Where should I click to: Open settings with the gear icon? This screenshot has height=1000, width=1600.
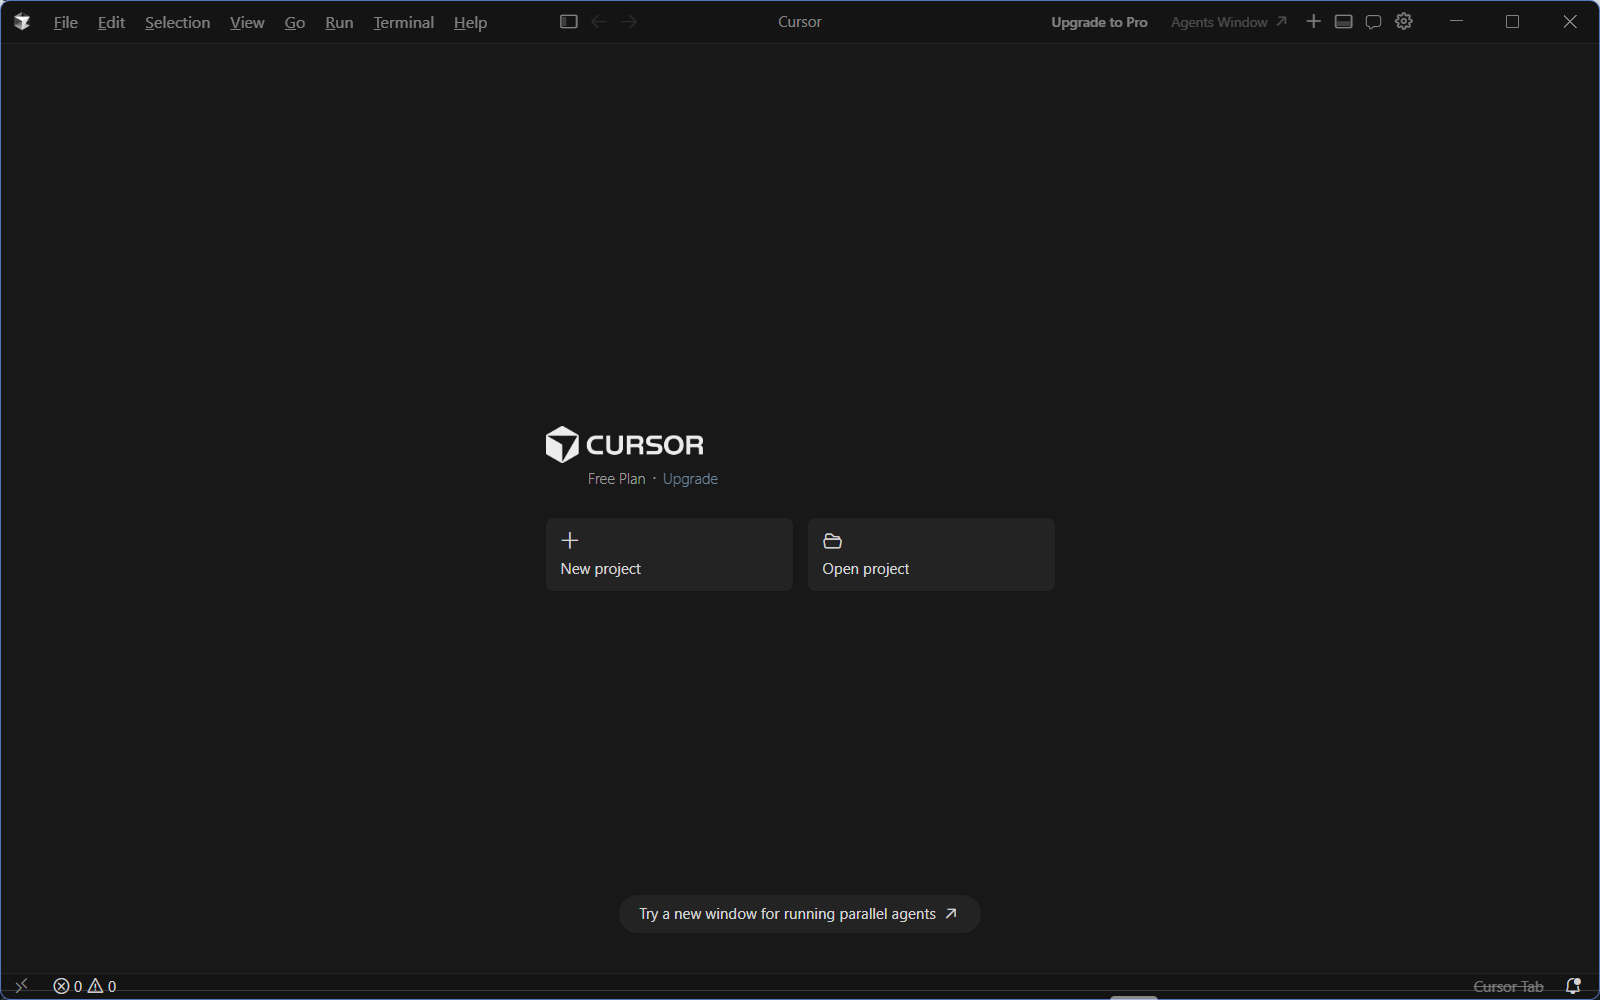pos(1404,22)
